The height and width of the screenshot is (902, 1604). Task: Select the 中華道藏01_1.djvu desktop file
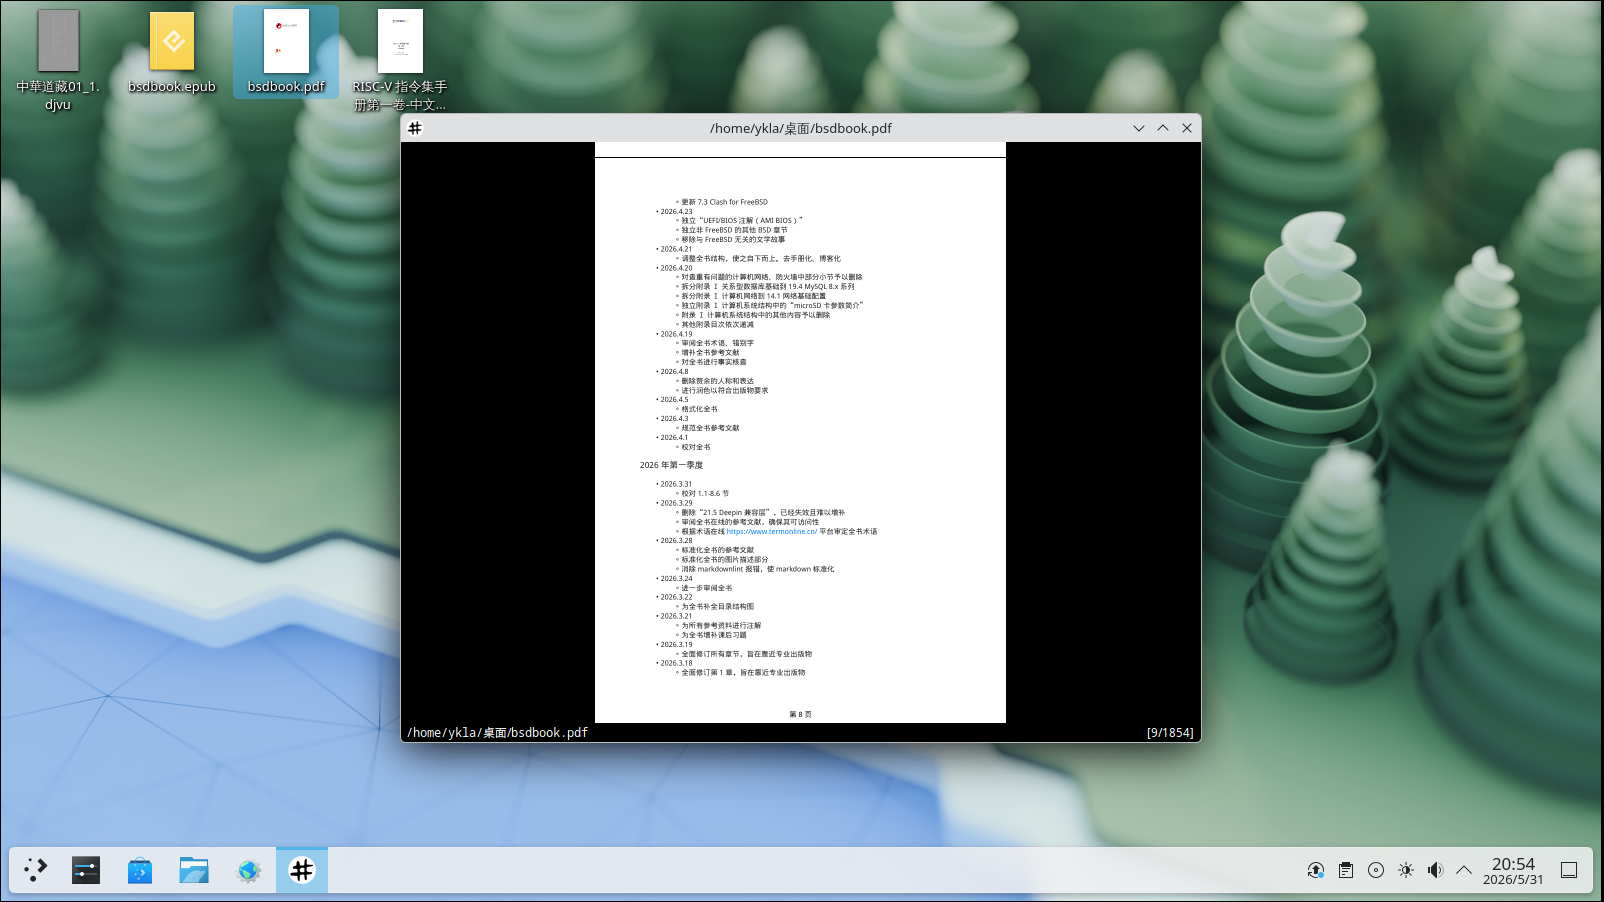58,61
